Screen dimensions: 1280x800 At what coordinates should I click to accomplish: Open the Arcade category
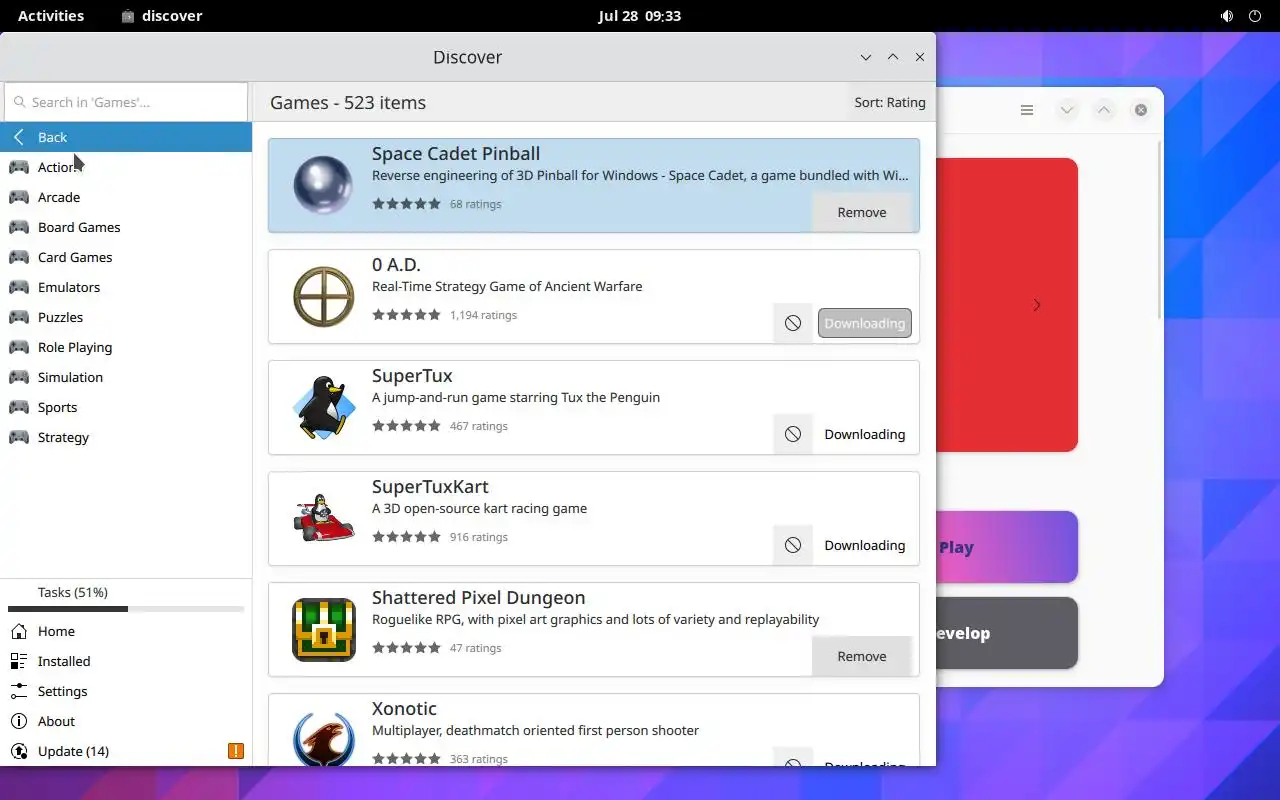point(126,197)
